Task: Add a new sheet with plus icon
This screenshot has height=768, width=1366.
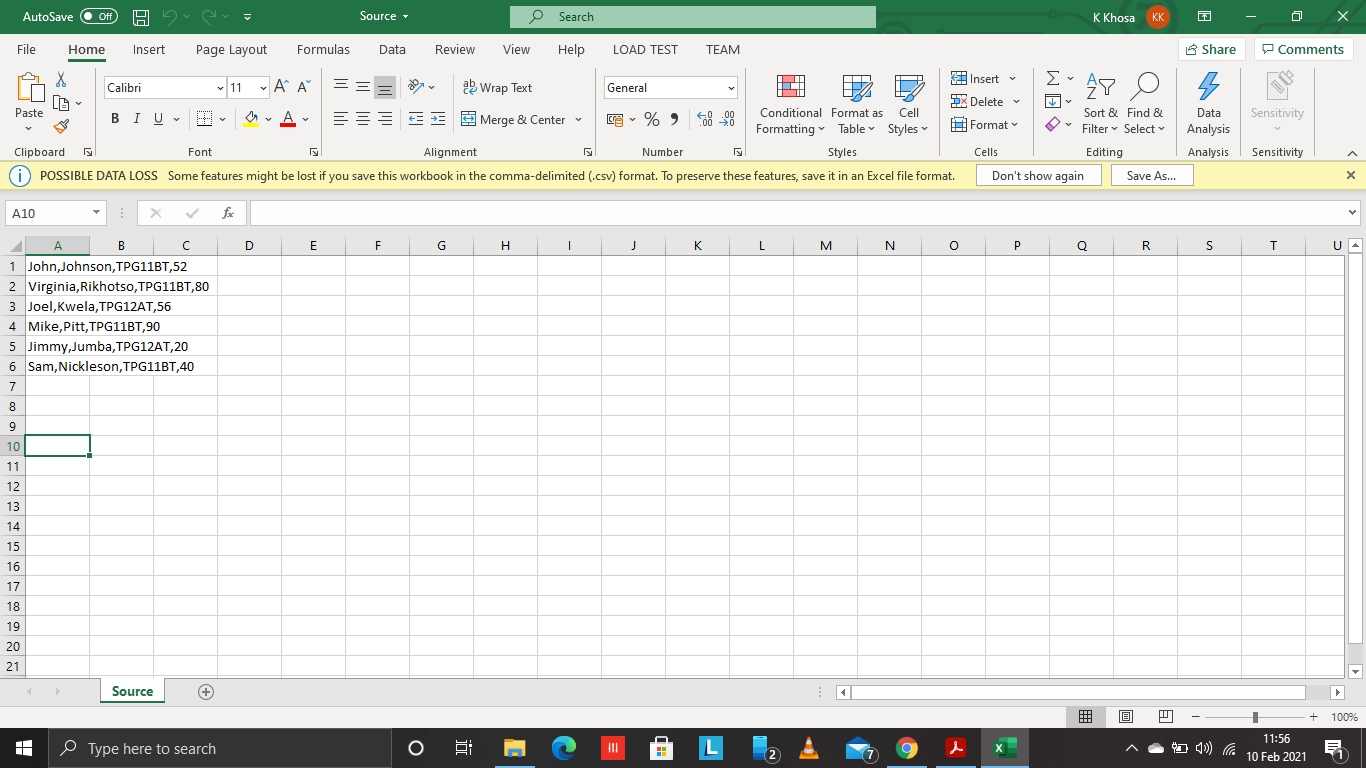Action: (206, 691)
